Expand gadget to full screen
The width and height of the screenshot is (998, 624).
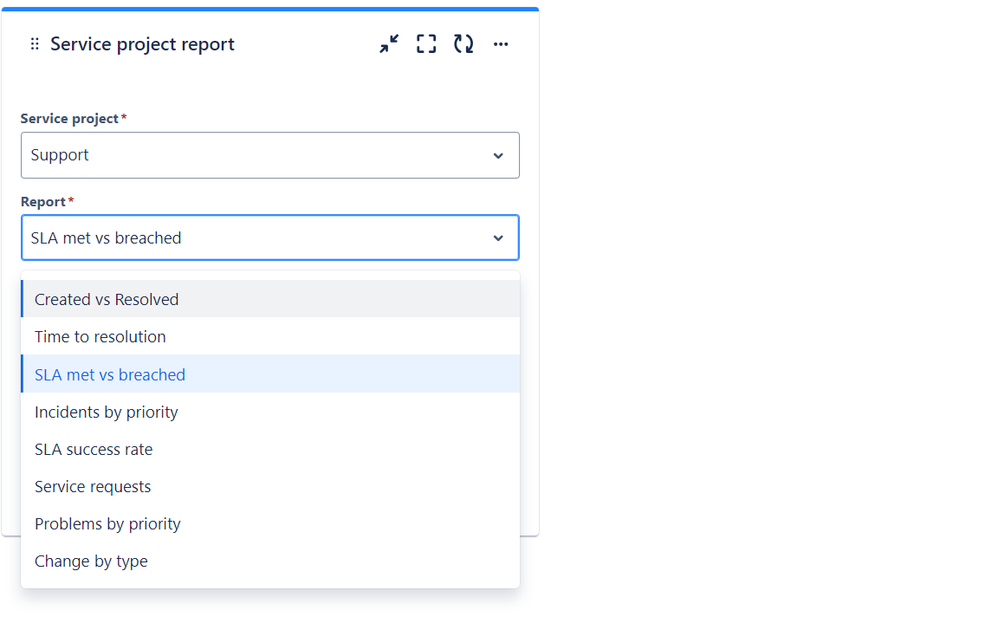pyautogui.click(x=426, y=44)
